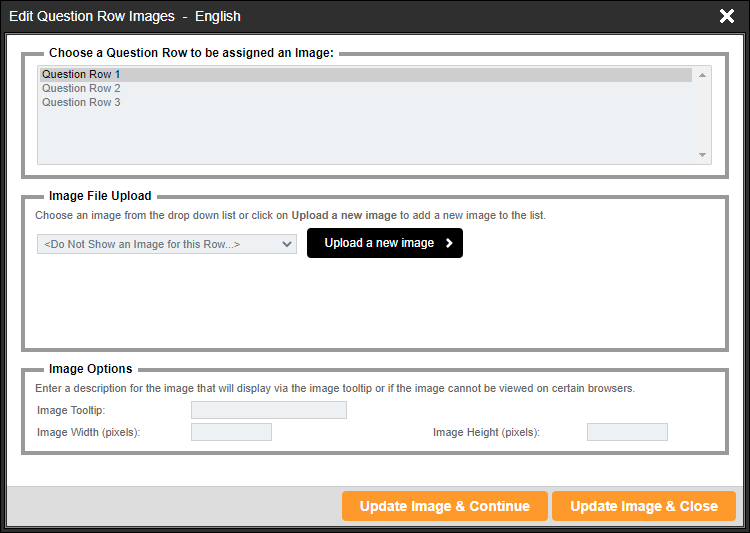Focus the Image Width (pixels) field
Viewport: 750px width, 533px height.
tap(232, 432)
